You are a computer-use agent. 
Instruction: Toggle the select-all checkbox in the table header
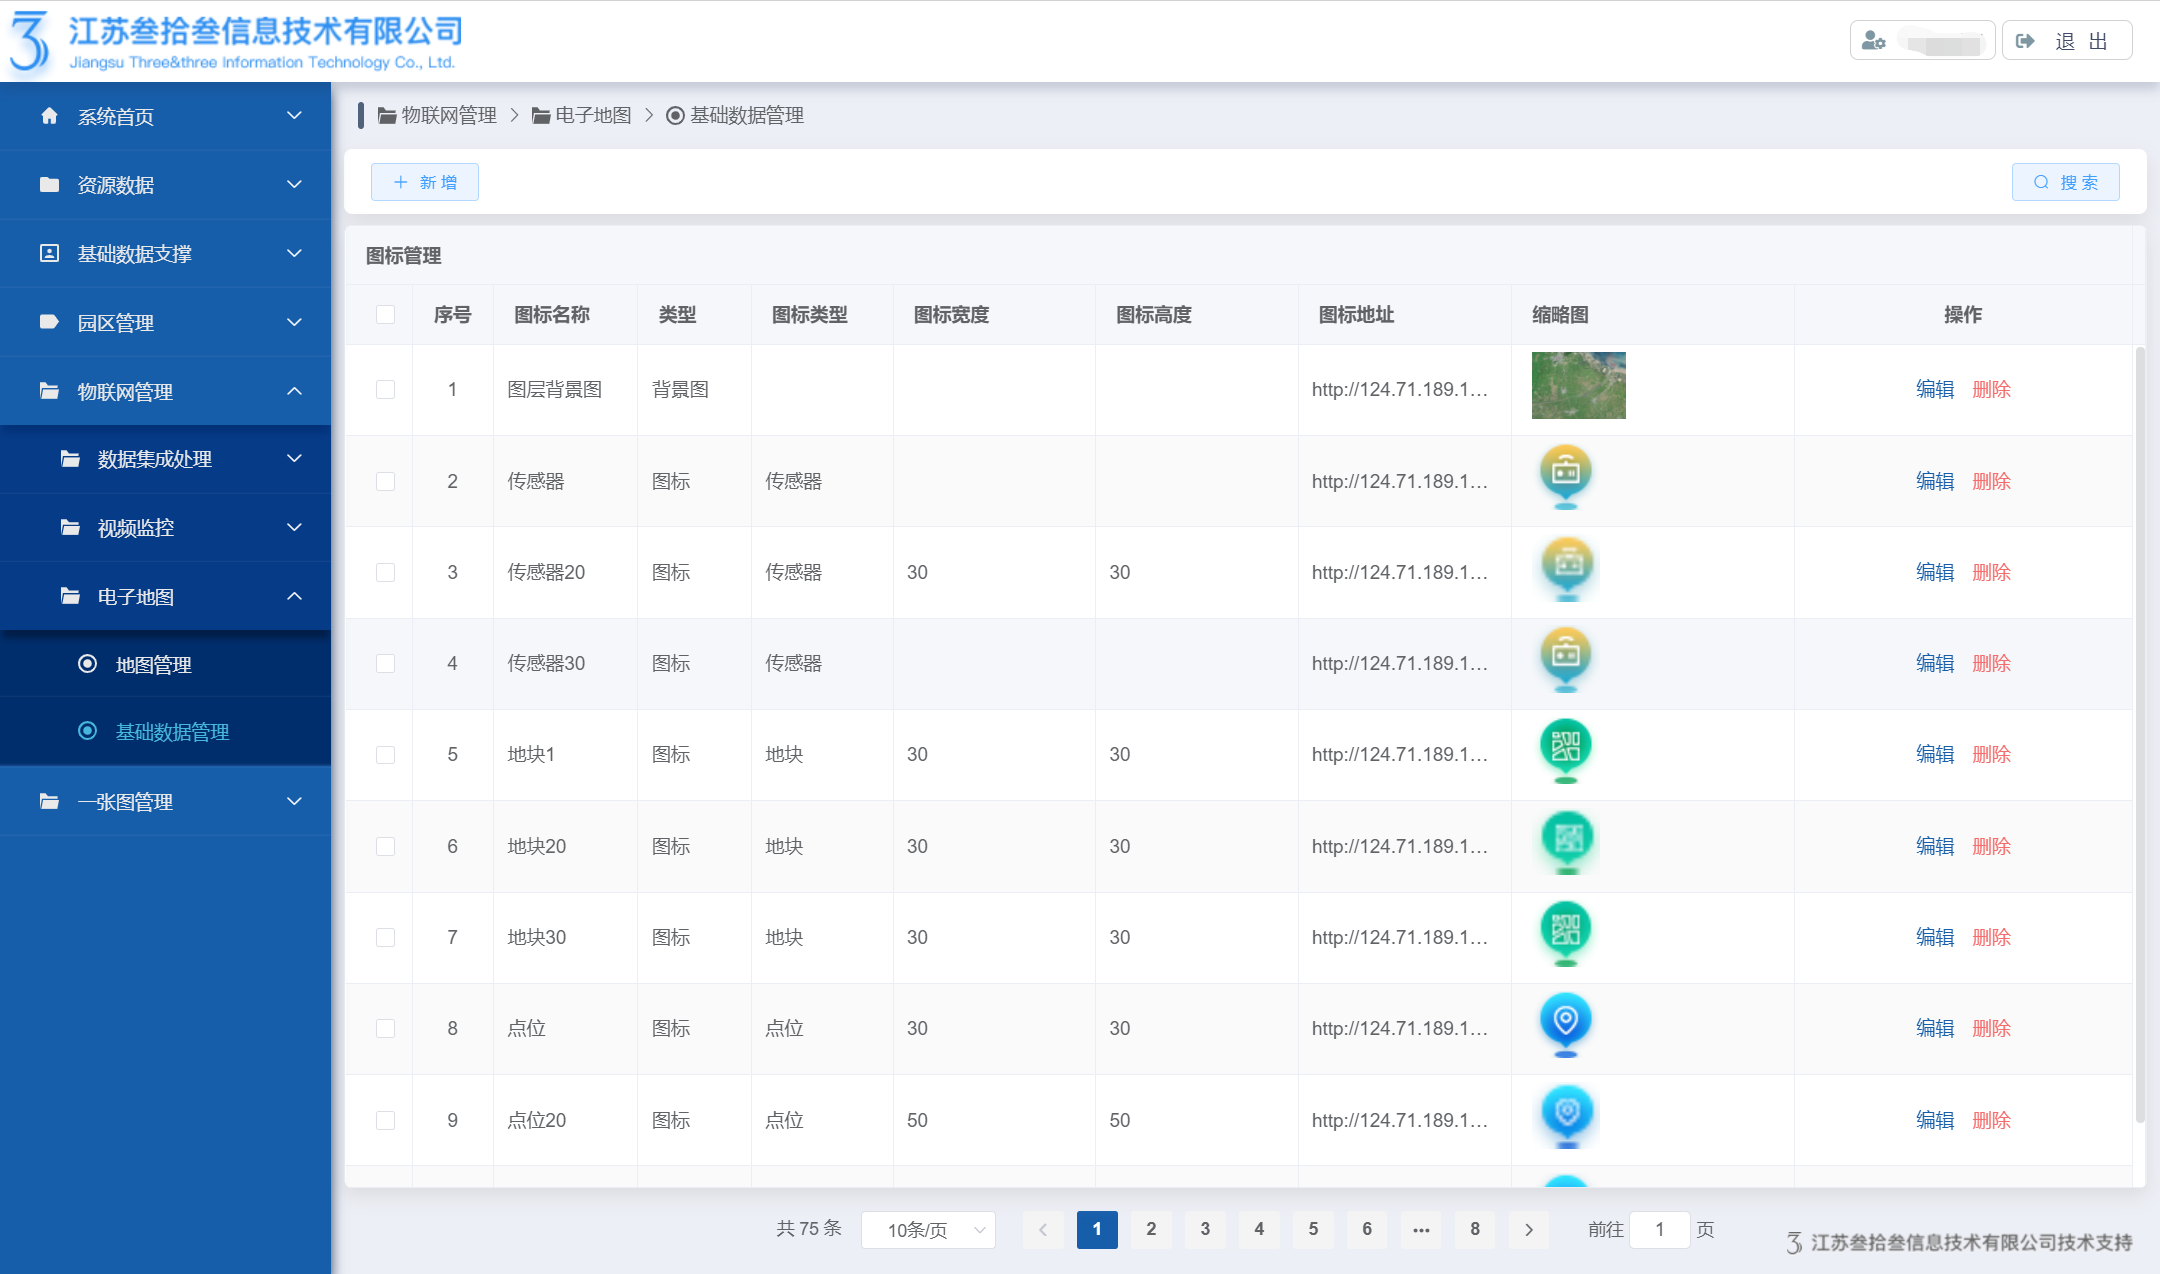[x=385, y=315]
